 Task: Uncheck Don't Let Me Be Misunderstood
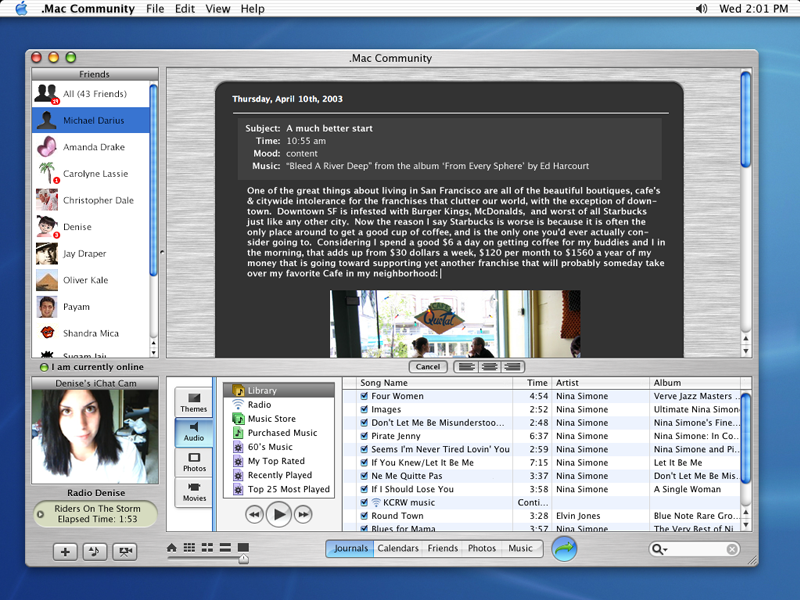pos(364,422)
